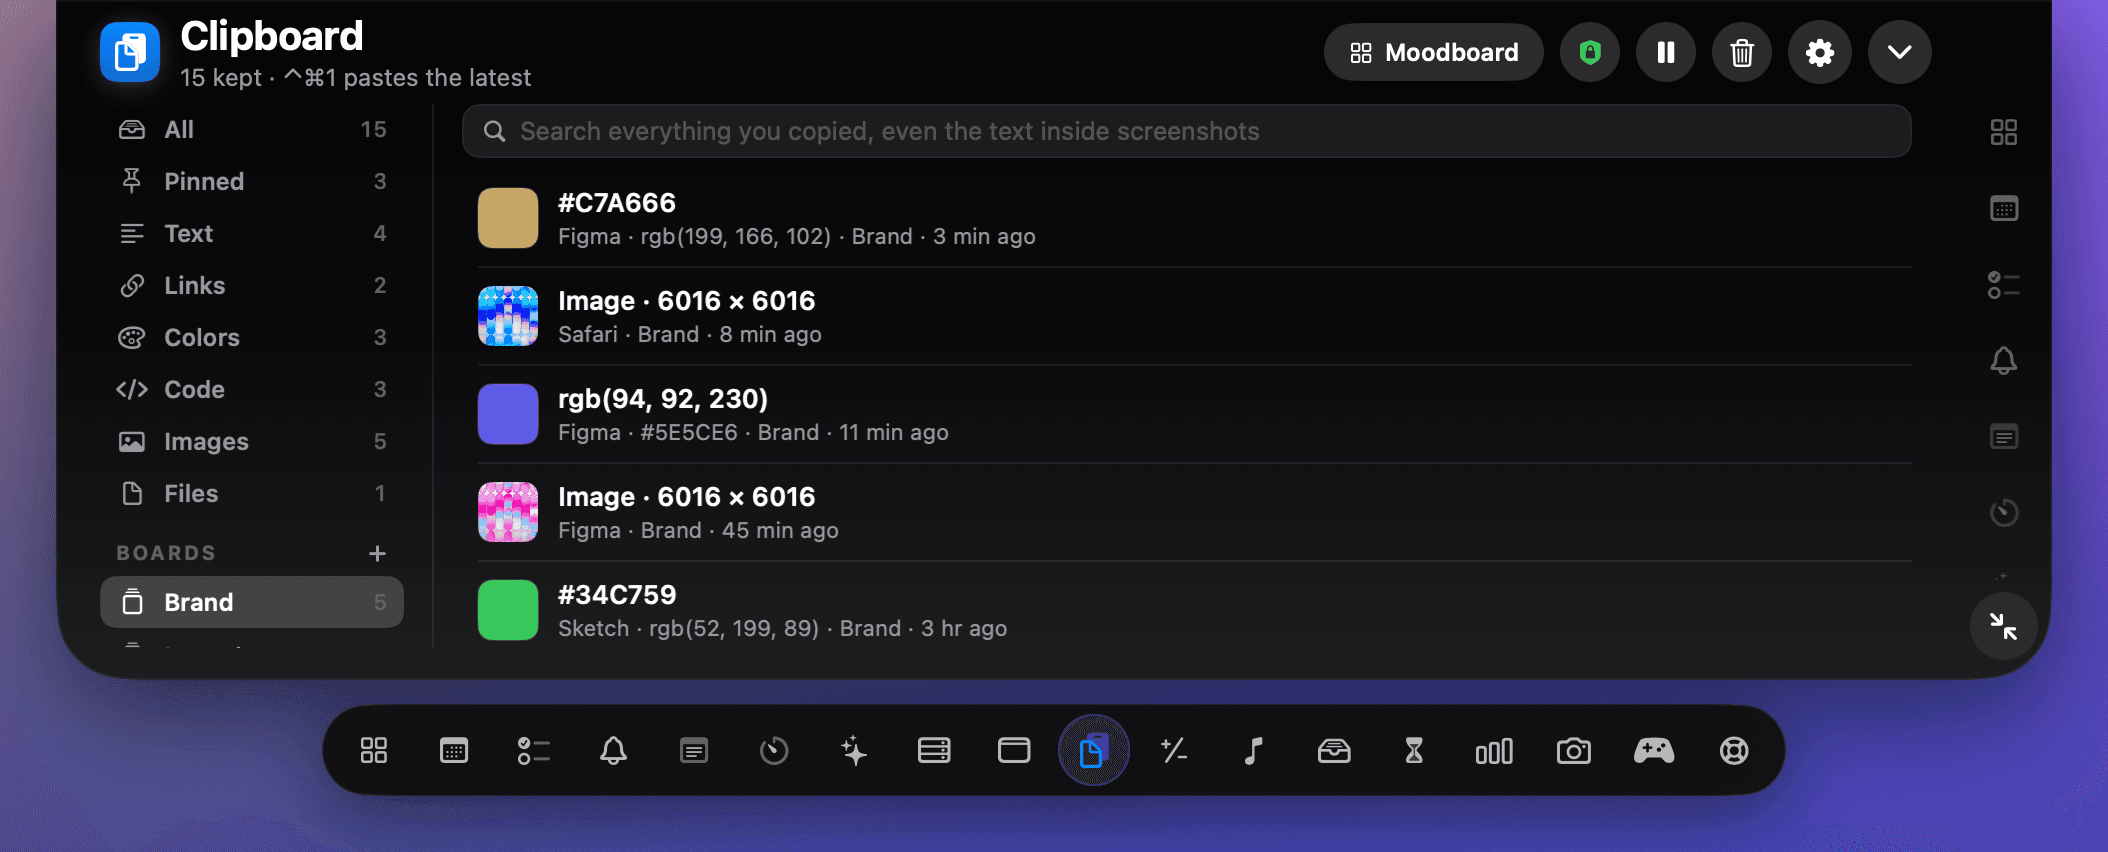Open the bar chart stats in dock
The height and width of the screenshot is (852, 2108).
click(x=1494, y=751)
